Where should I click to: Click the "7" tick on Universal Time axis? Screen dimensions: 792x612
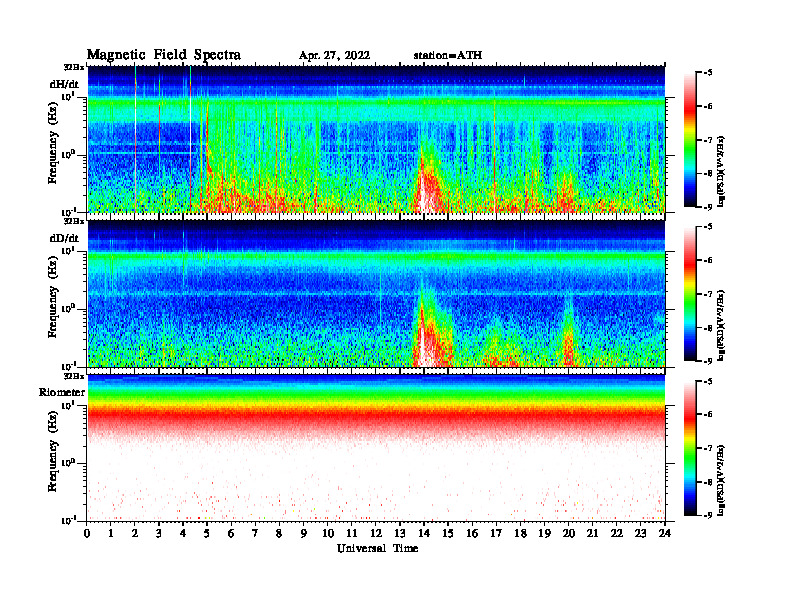(x=255, y=533)
